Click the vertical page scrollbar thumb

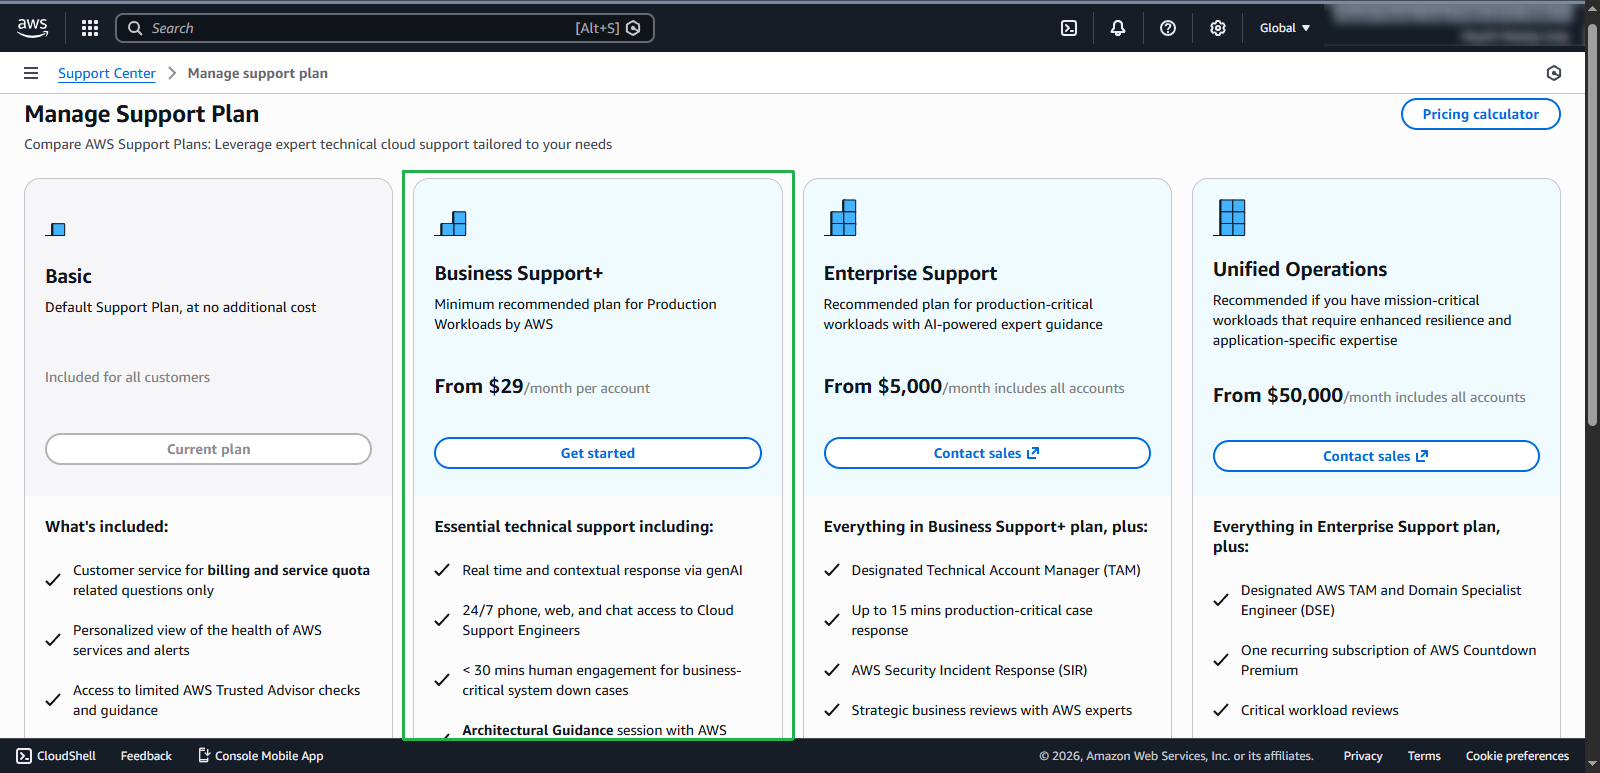(x=1593, y=225)
